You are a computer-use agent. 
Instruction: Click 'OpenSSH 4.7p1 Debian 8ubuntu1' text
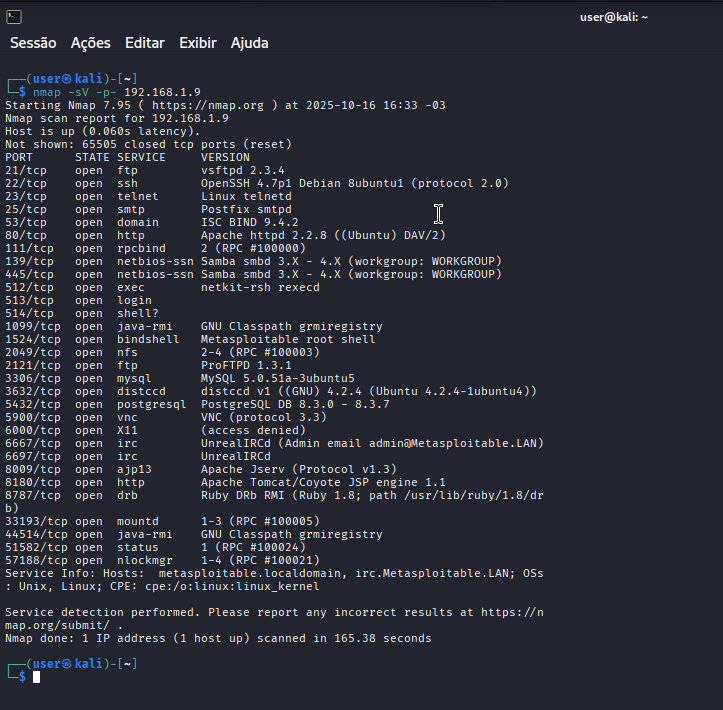(302, 183)
